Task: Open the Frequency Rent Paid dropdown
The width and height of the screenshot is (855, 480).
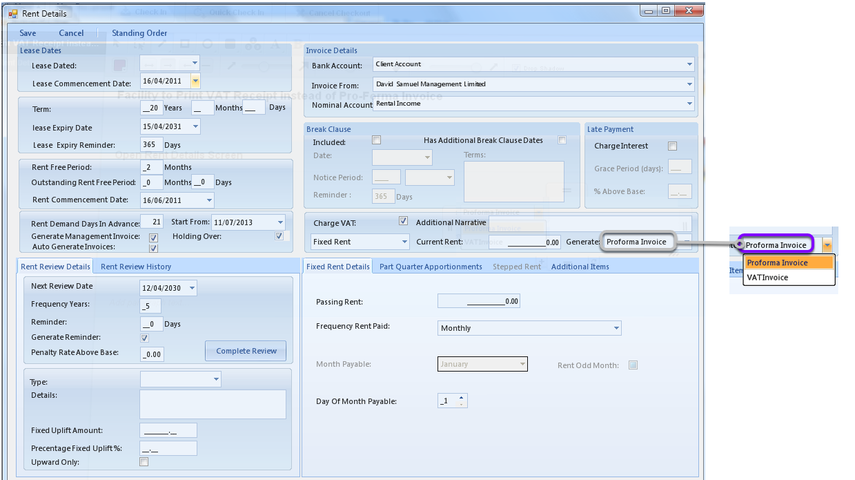Action: 616,328
